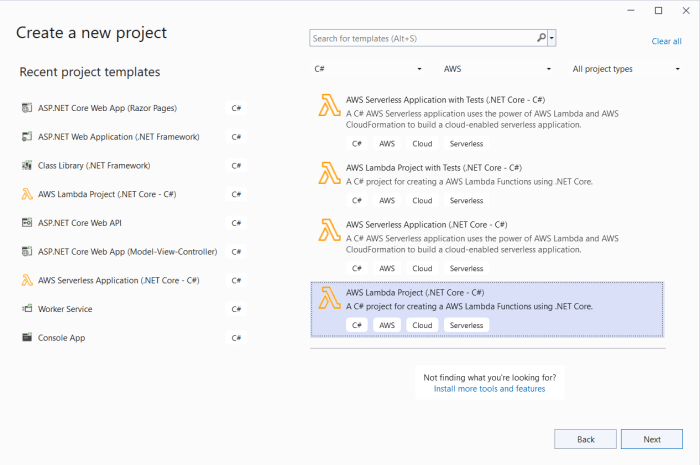Click the Cloud tag under AWS Serverless Application (.NET Core - C#)

(x=422, y=268)
